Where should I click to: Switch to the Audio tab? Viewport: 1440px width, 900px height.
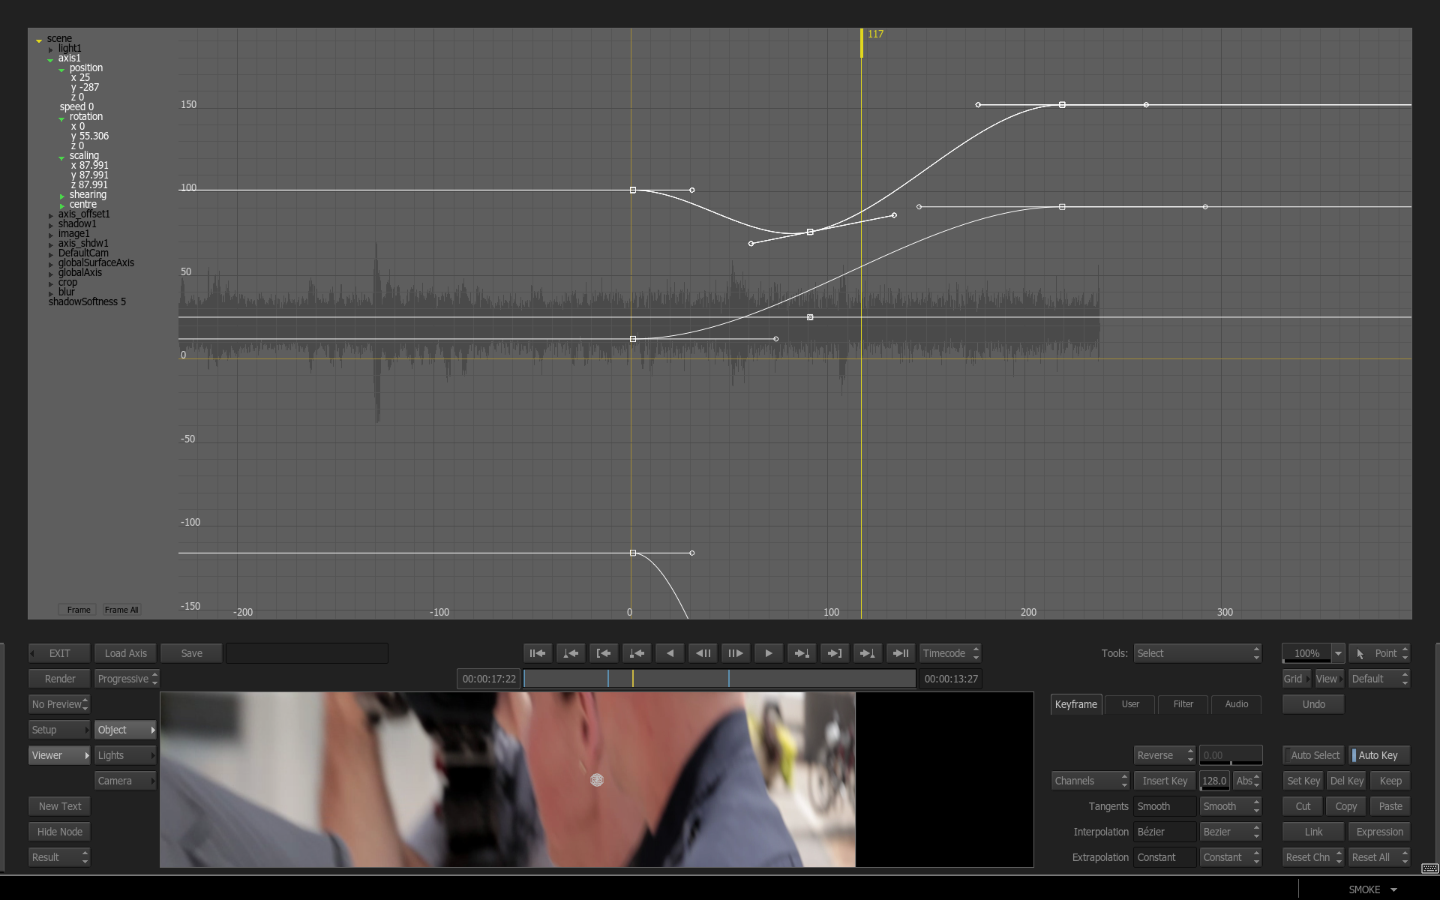(1236, 704)
